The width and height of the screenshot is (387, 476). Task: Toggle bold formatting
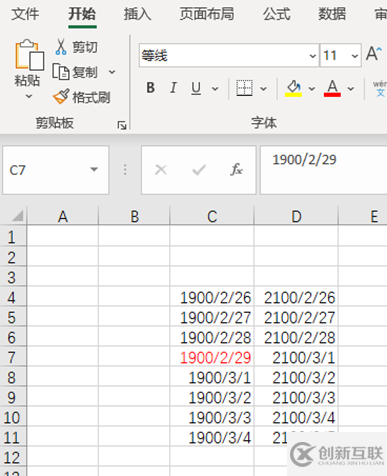click(151, 88)
